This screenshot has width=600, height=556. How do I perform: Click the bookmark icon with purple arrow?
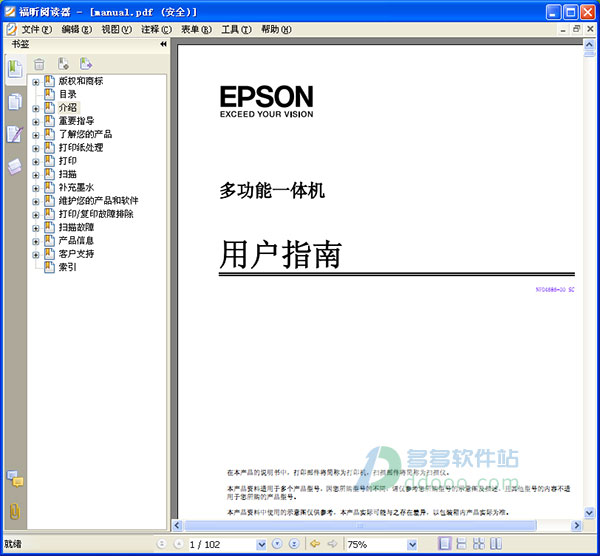[x=86, y=64]
